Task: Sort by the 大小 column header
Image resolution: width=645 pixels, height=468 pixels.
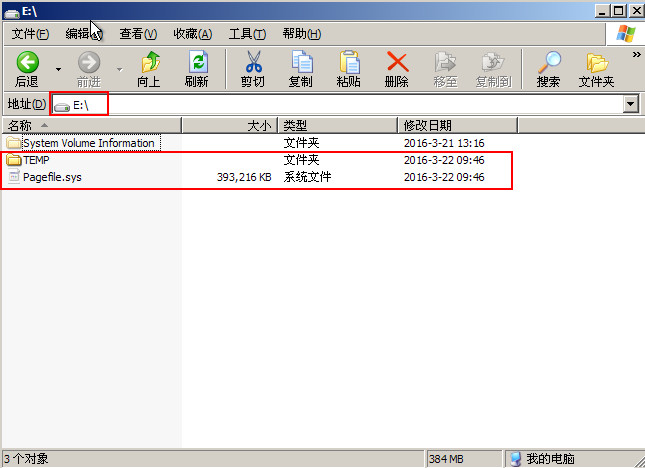Action: (x=230, y=125)
